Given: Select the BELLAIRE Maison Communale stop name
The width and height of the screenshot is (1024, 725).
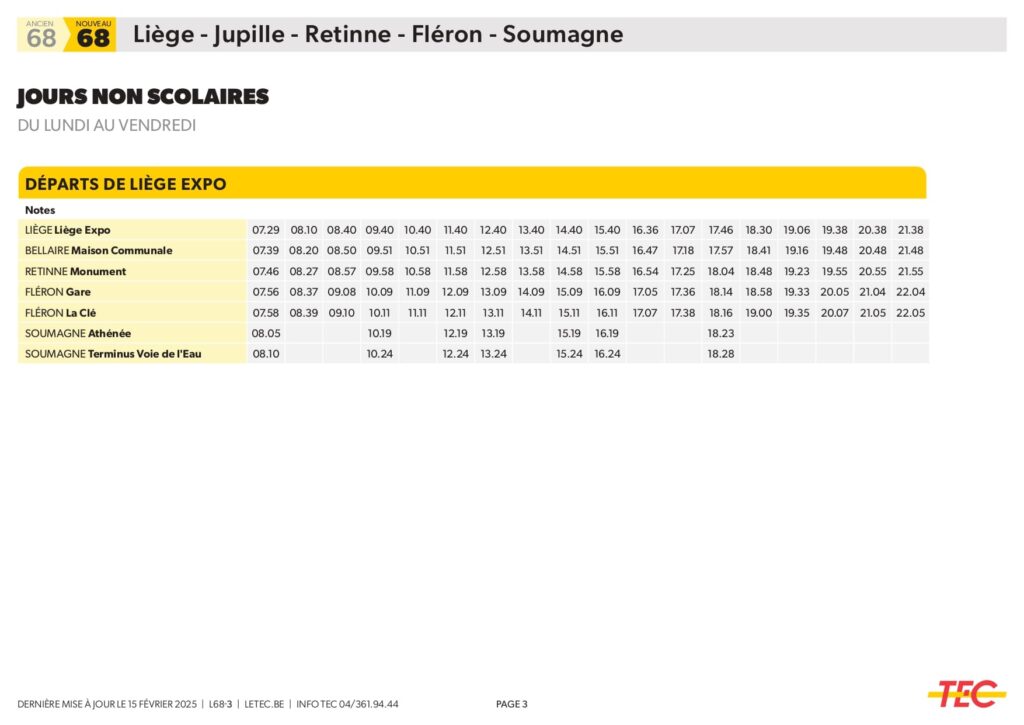Looking at the screenshot, I should tap(98, 250).
